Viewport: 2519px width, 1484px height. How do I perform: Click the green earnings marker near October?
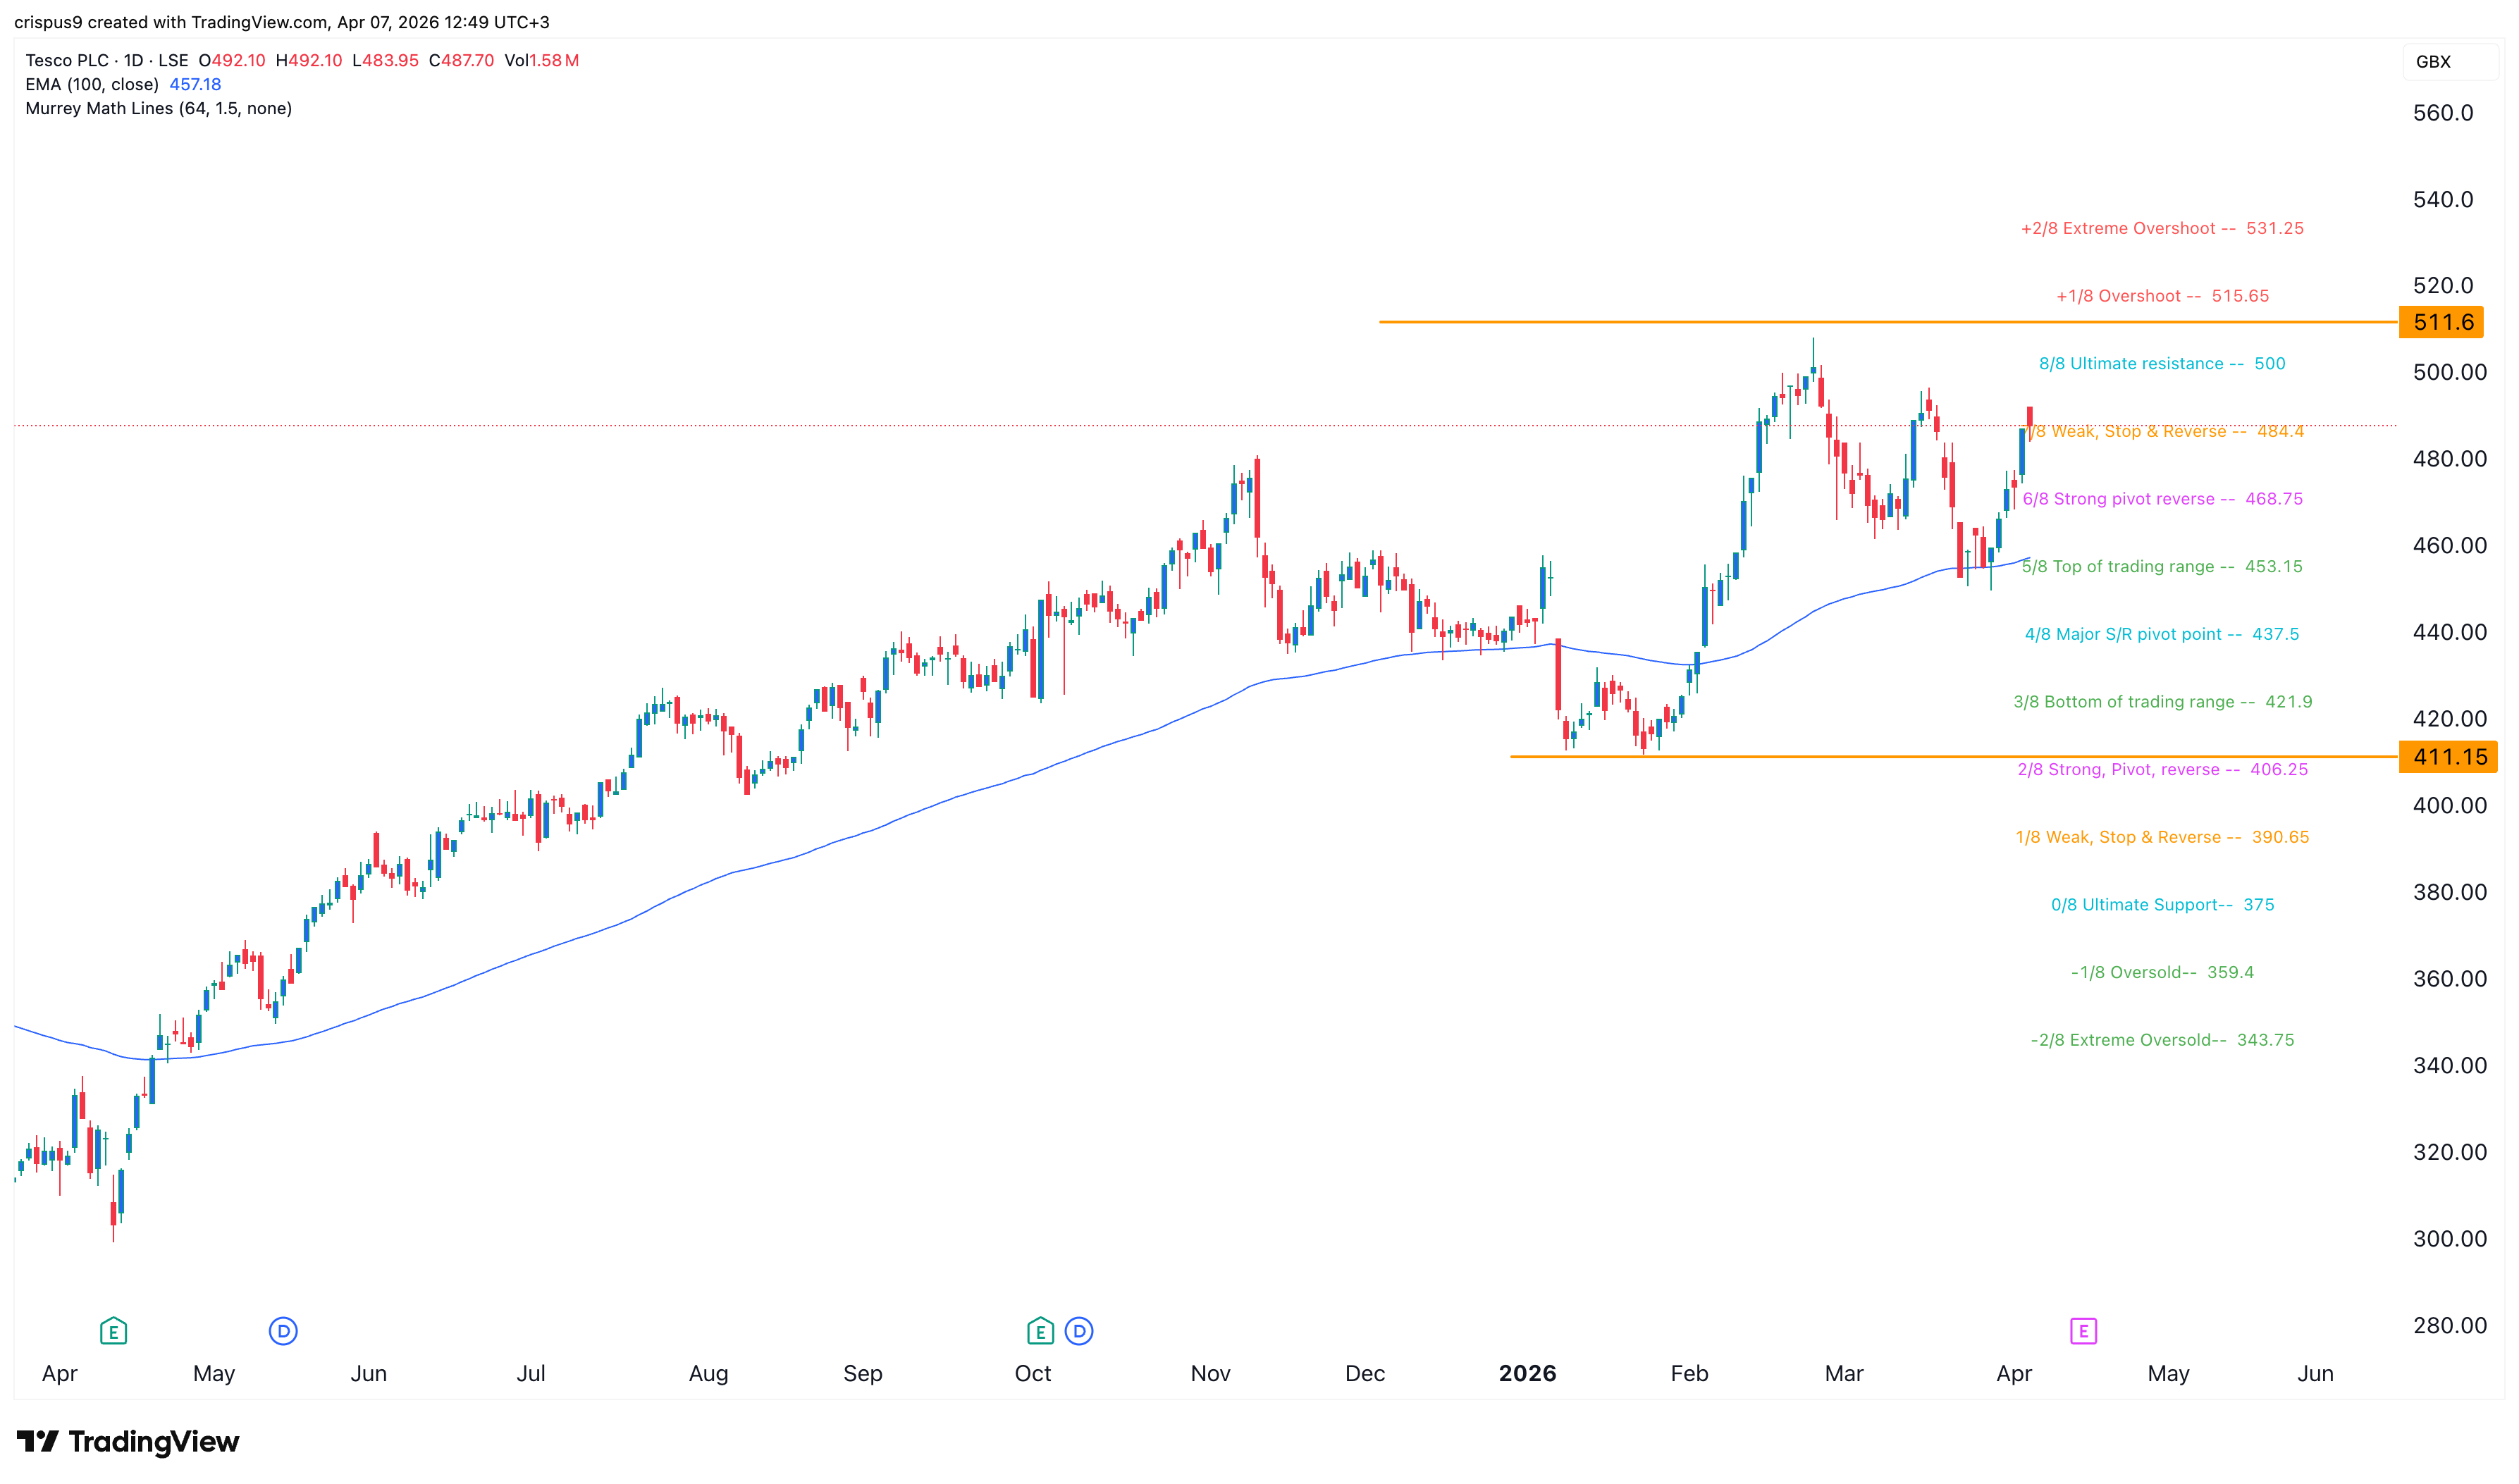1040,1331
